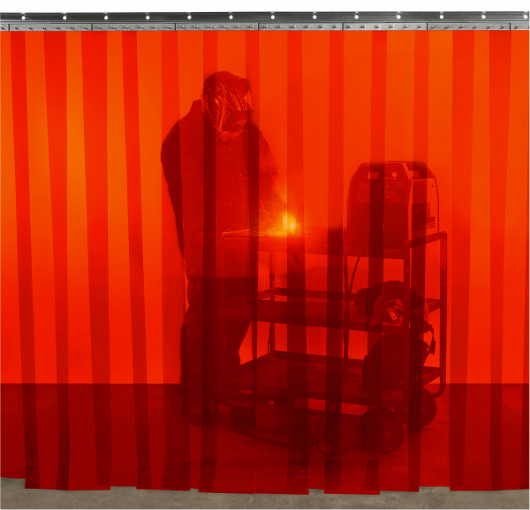Screen dimensions: 530x510
Task: Click the cart's rear wheel
Action: [x=427, y=407]
